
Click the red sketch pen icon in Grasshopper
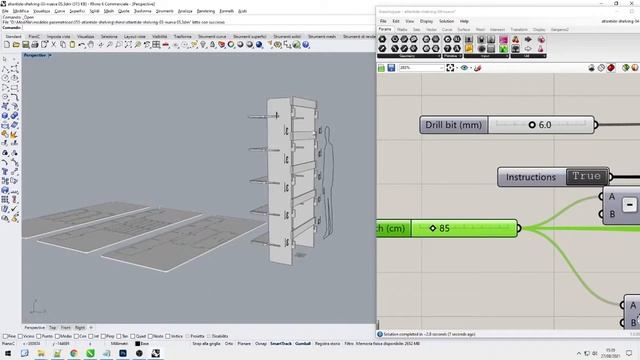[478, 68]
